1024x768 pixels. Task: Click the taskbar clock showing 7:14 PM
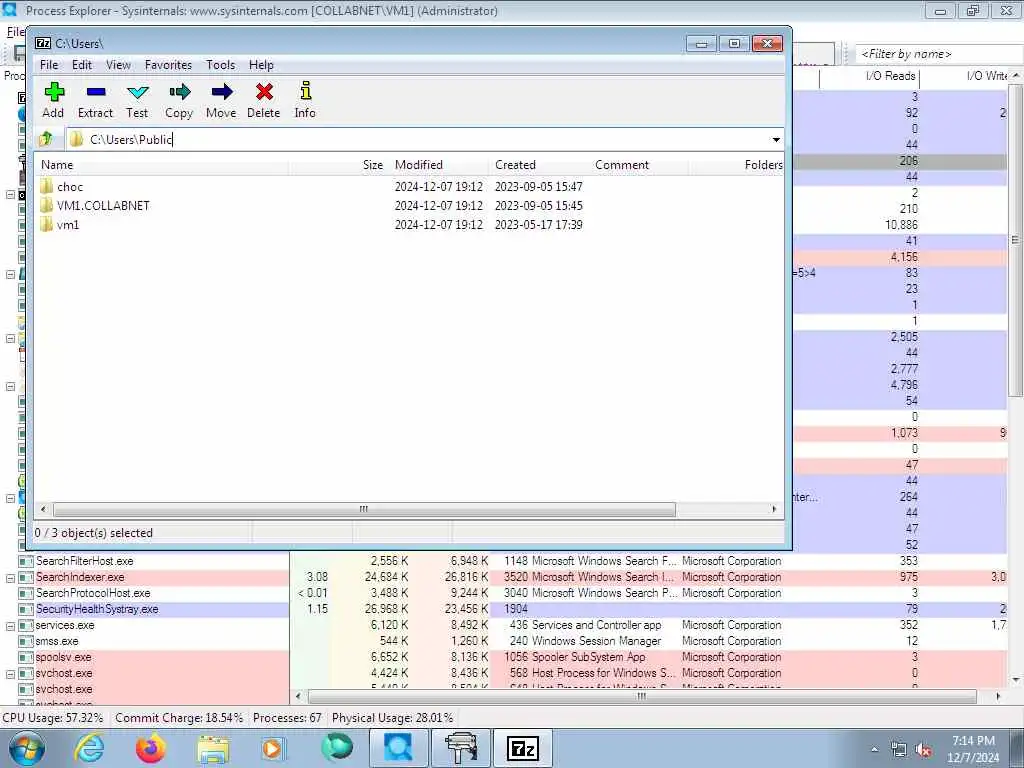[973, 749]
